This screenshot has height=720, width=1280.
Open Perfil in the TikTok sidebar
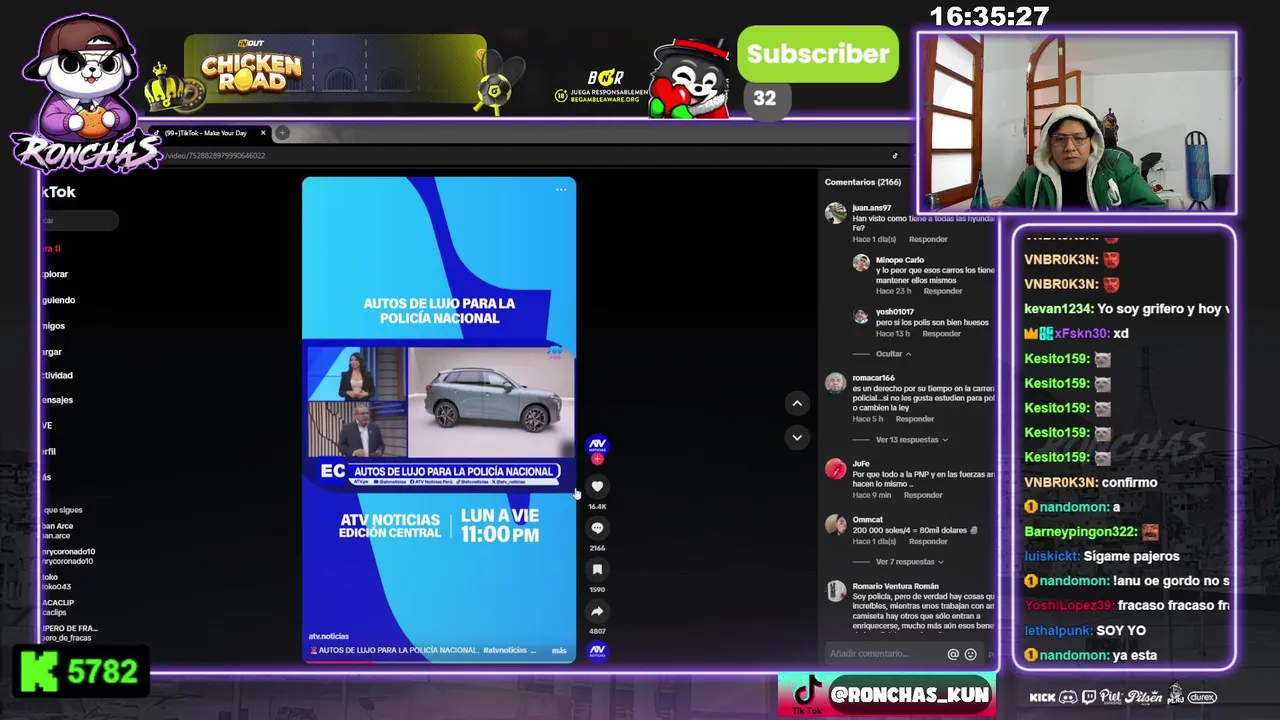pyautogui.click(x=49, y=452)
